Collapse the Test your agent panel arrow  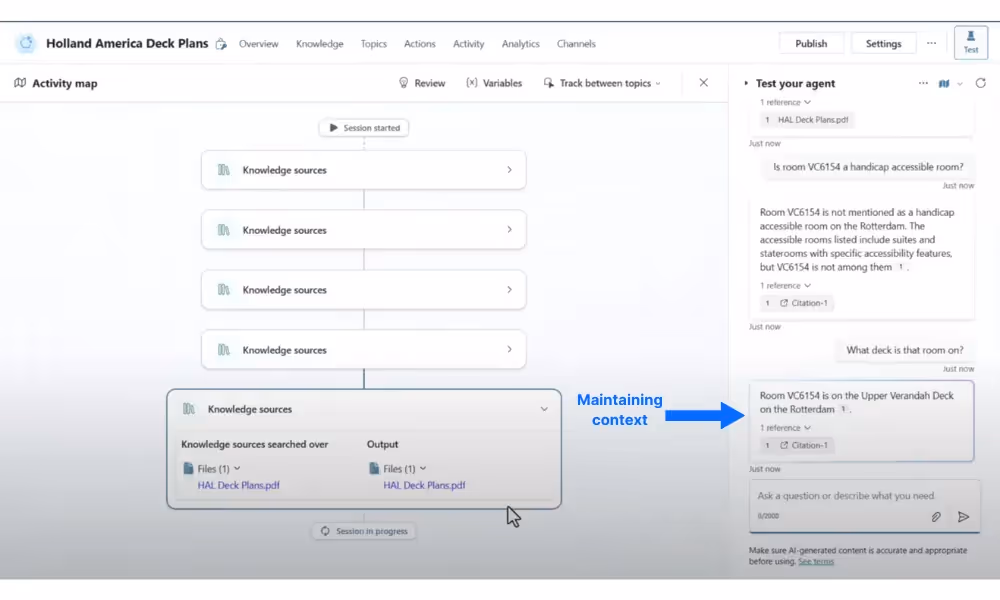(746, 83)
